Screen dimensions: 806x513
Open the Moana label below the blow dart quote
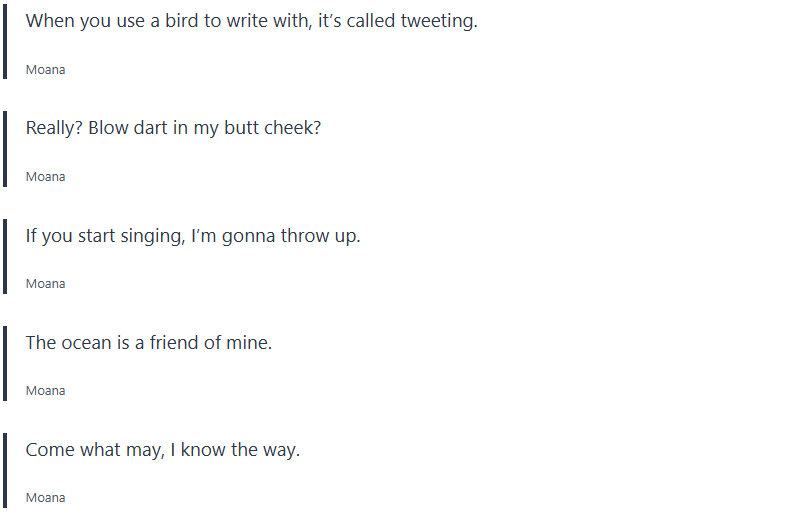pos(45,177)
